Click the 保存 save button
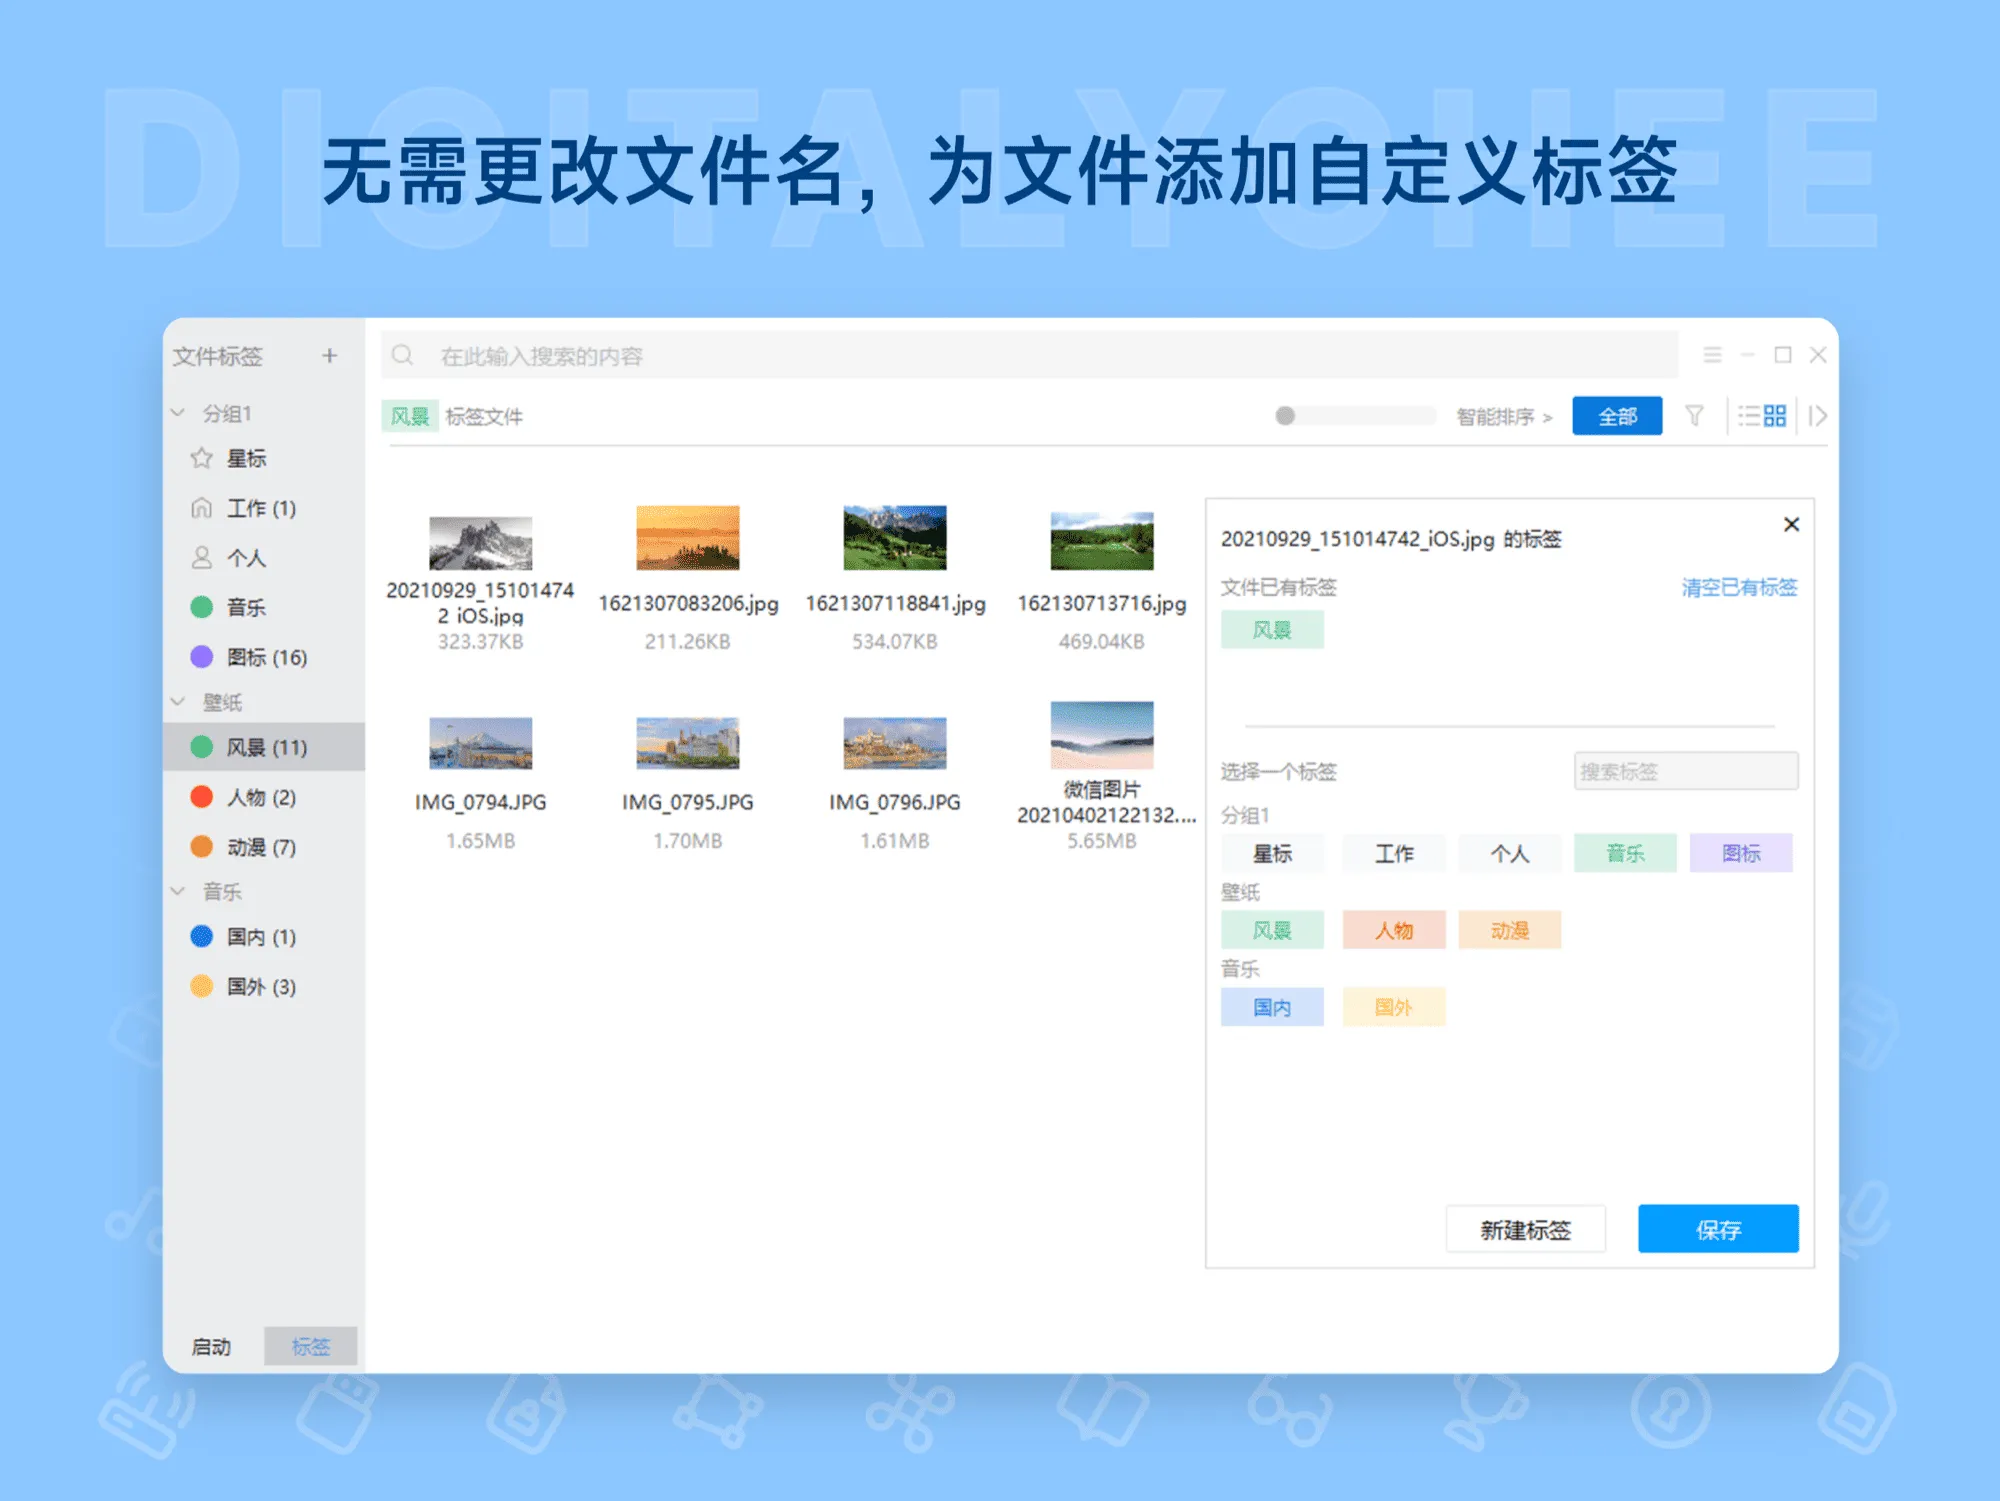 click(x=1717, y=1228)
